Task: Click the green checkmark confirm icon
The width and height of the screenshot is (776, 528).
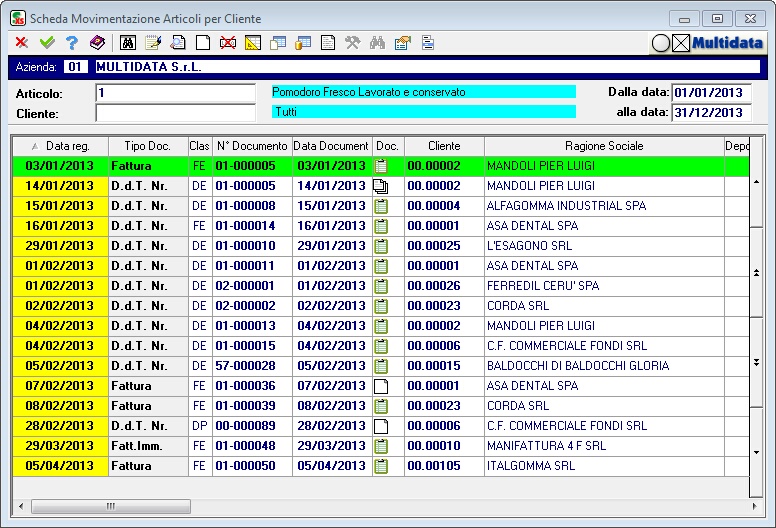Action: click(47, 43)
